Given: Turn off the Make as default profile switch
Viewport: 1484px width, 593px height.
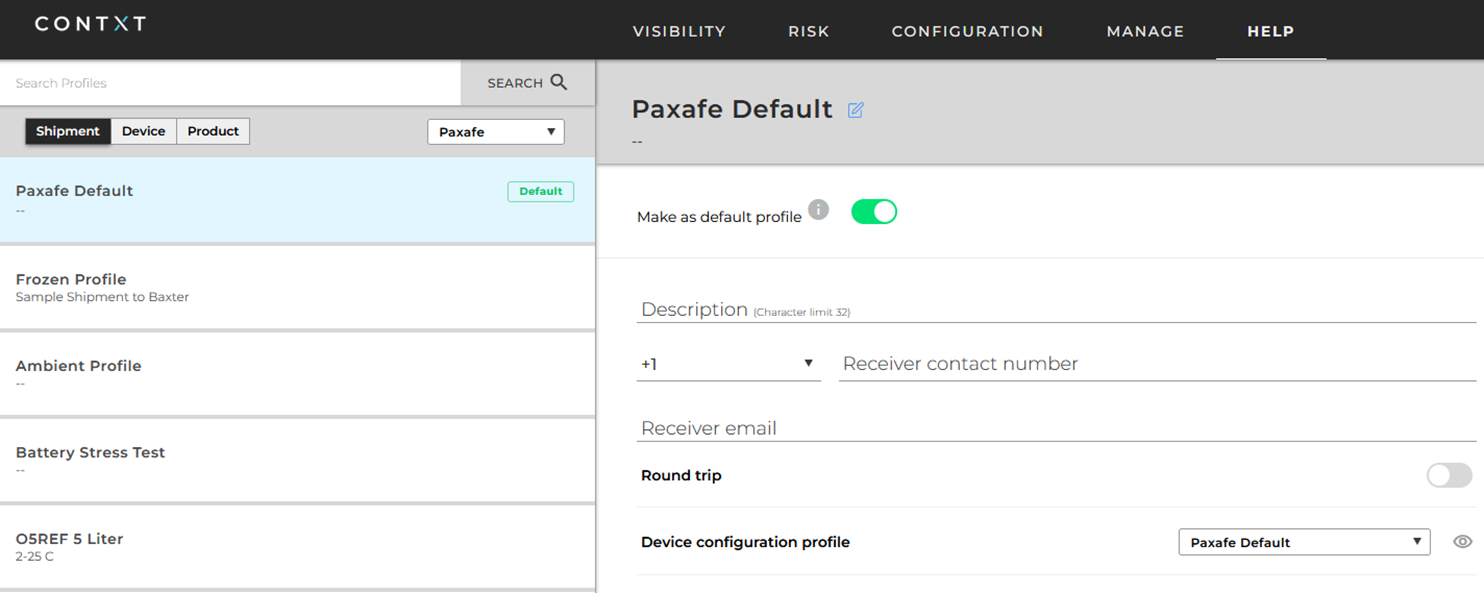Looking at the screenshot, I should pyautogui.click(x=874, y=212).
